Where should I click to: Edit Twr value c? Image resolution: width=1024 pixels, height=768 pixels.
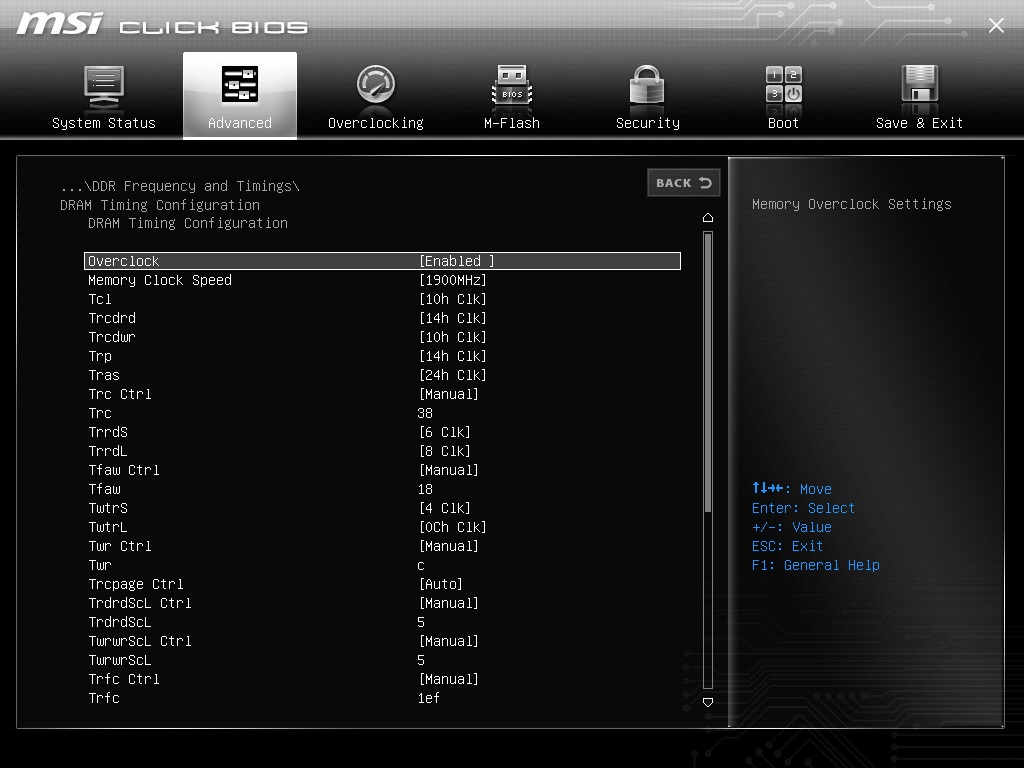coord(421,566)
